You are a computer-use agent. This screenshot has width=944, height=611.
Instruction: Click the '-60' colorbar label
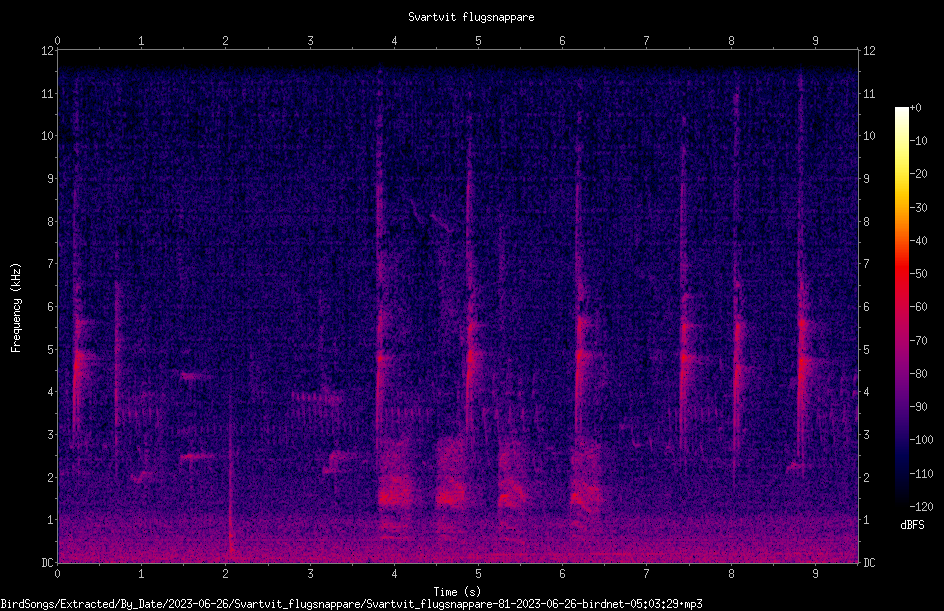coord(919,307)
